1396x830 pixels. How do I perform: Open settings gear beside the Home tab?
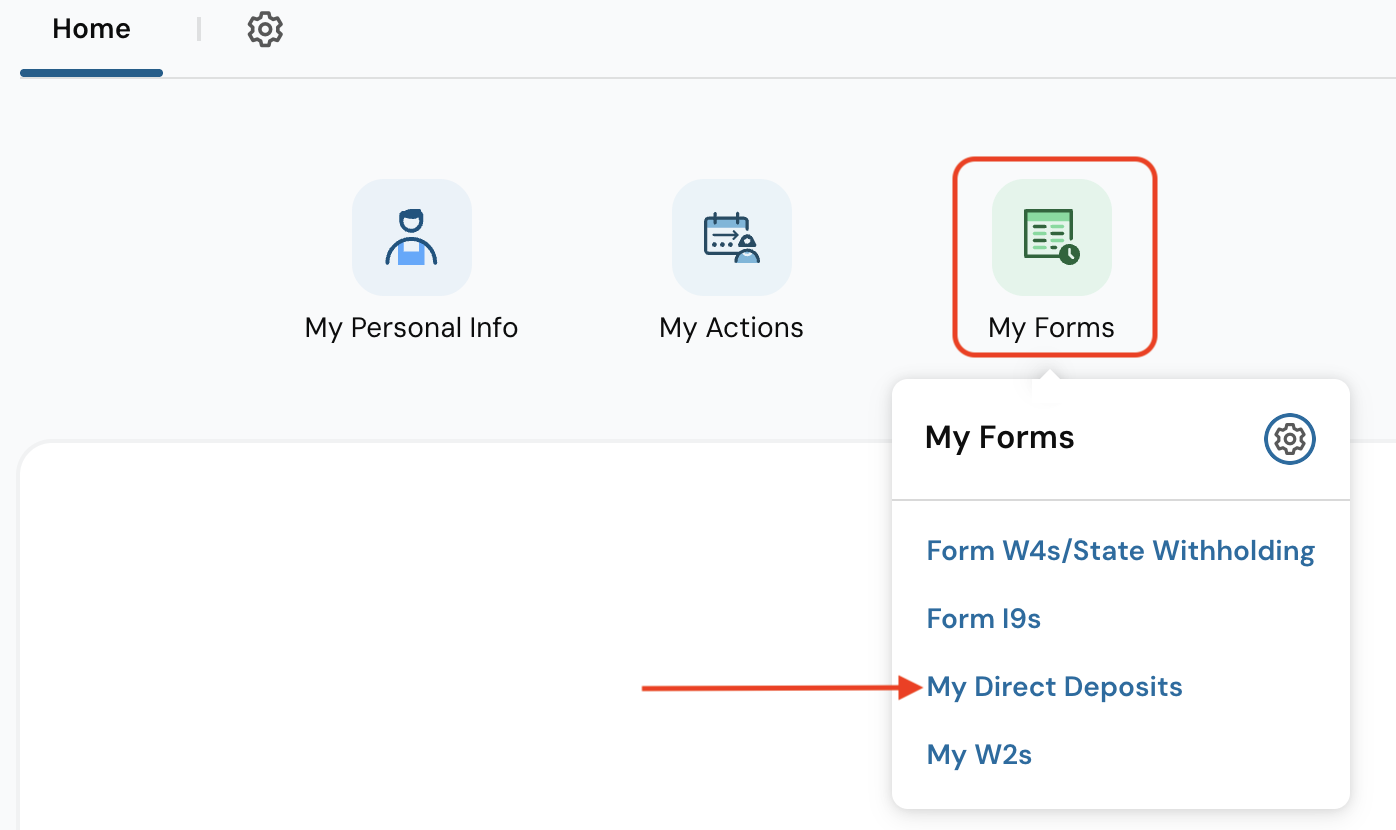[265, 30]
